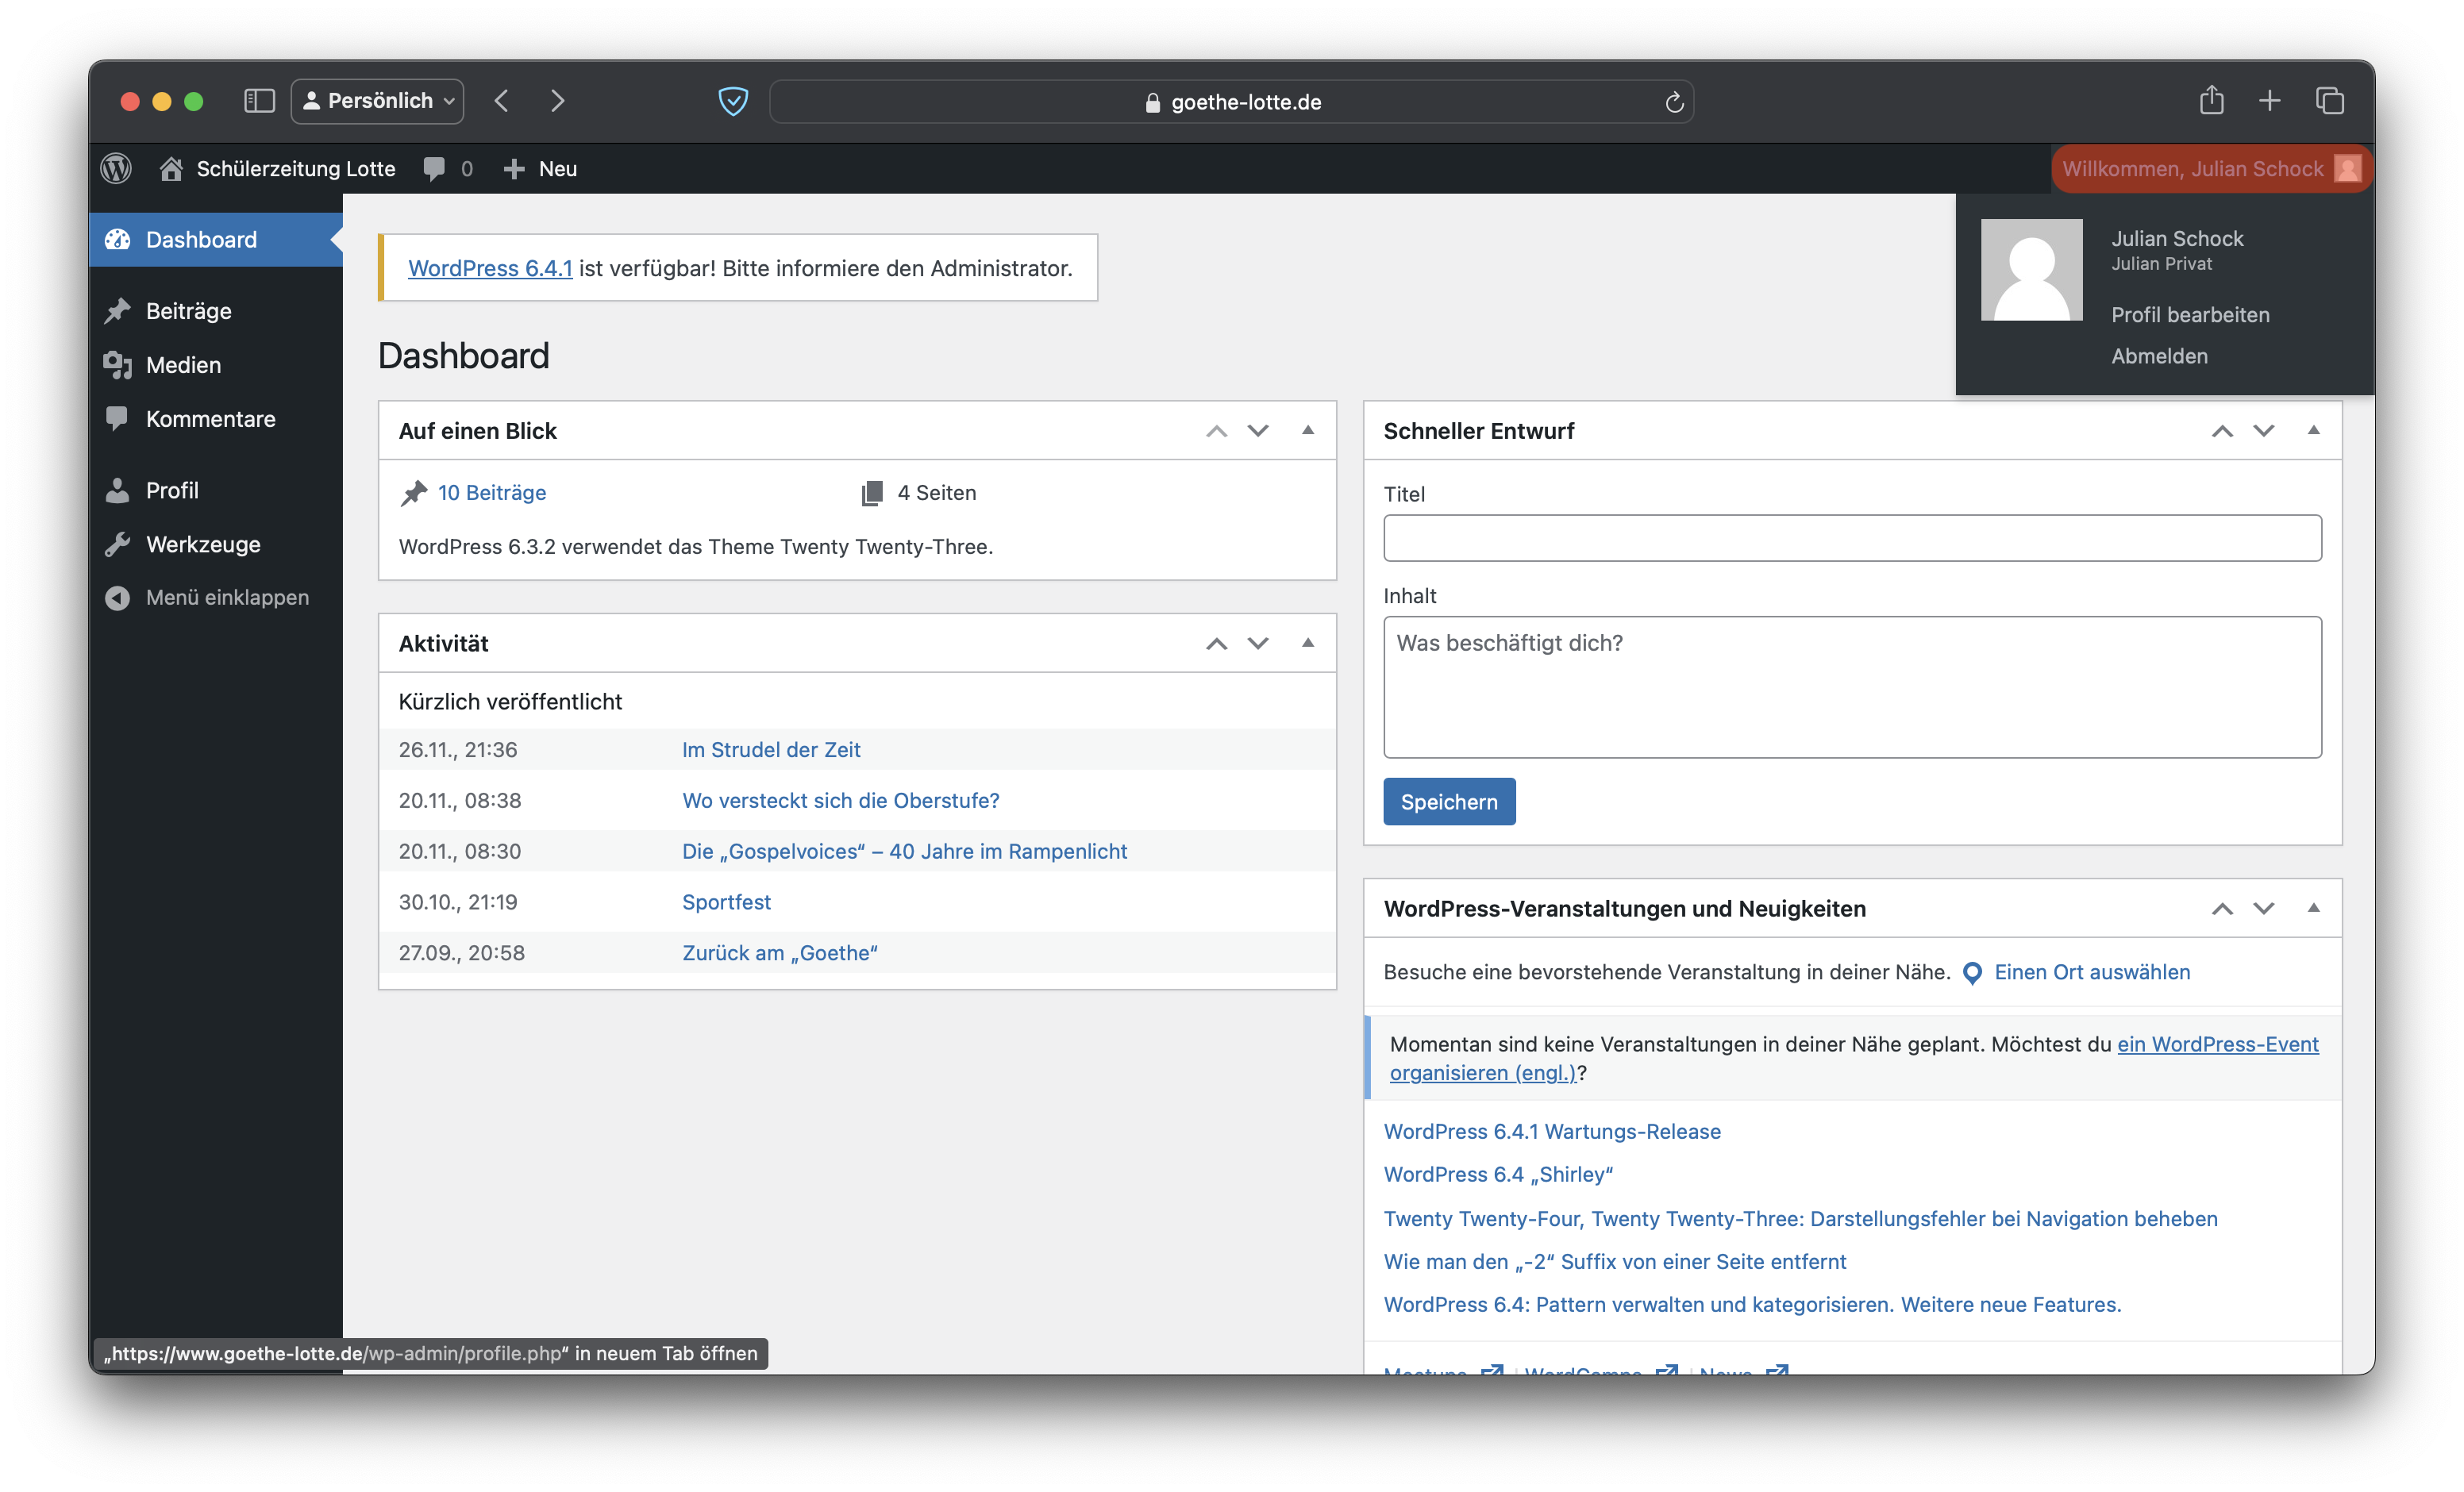Click the comments bubble icon in admin bar
This screenshot has width=2464, height=1492.
(434, 168)
